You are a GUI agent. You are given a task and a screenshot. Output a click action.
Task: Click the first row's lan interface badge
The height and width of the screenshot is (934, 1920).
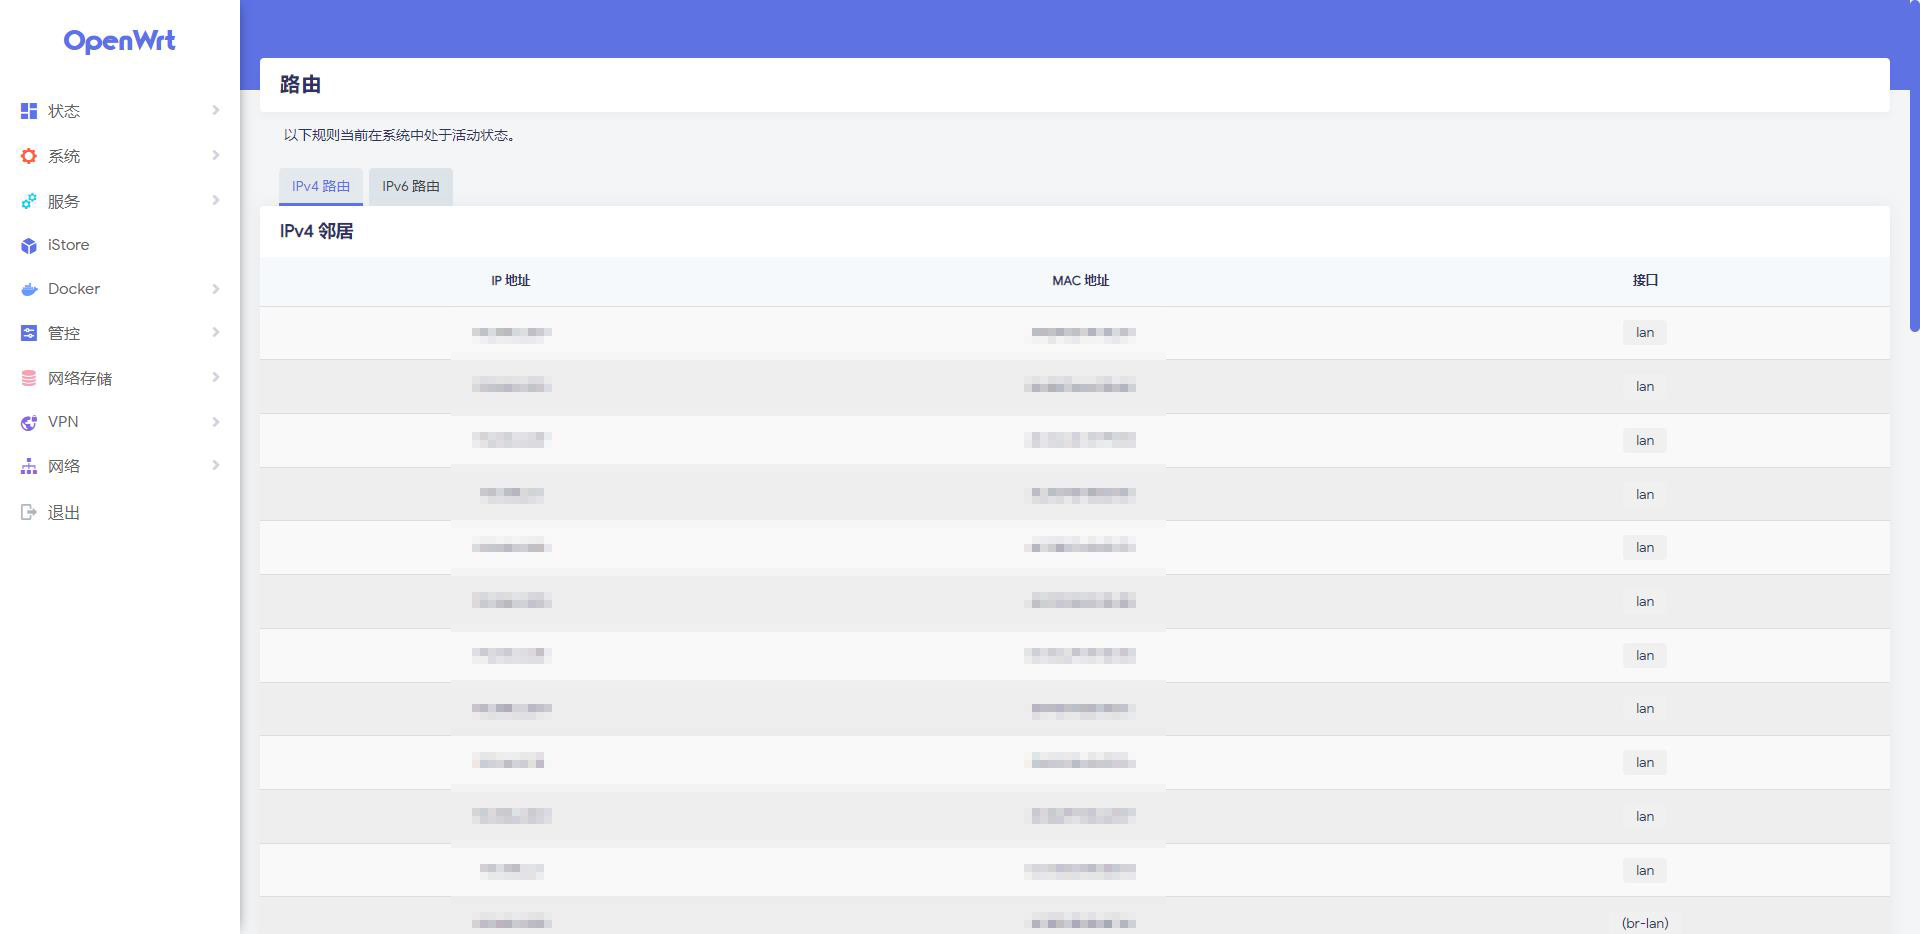click(1644, 332)
